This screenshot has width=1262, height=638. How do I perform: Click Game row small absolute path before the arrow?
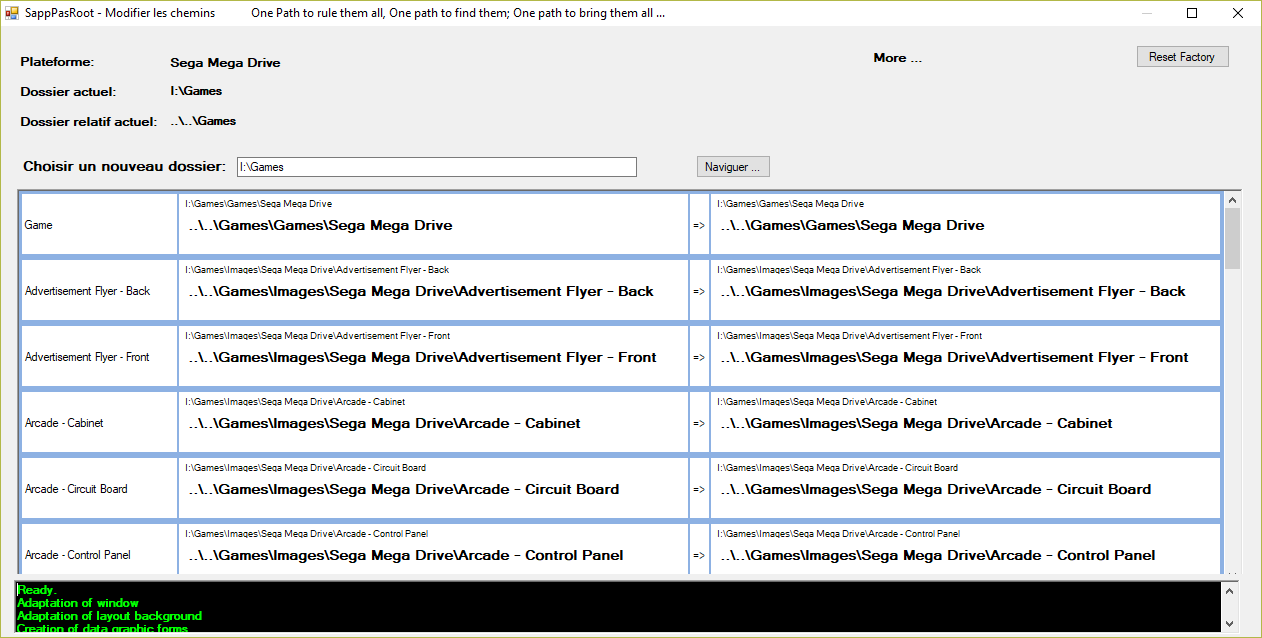[259, 204]
